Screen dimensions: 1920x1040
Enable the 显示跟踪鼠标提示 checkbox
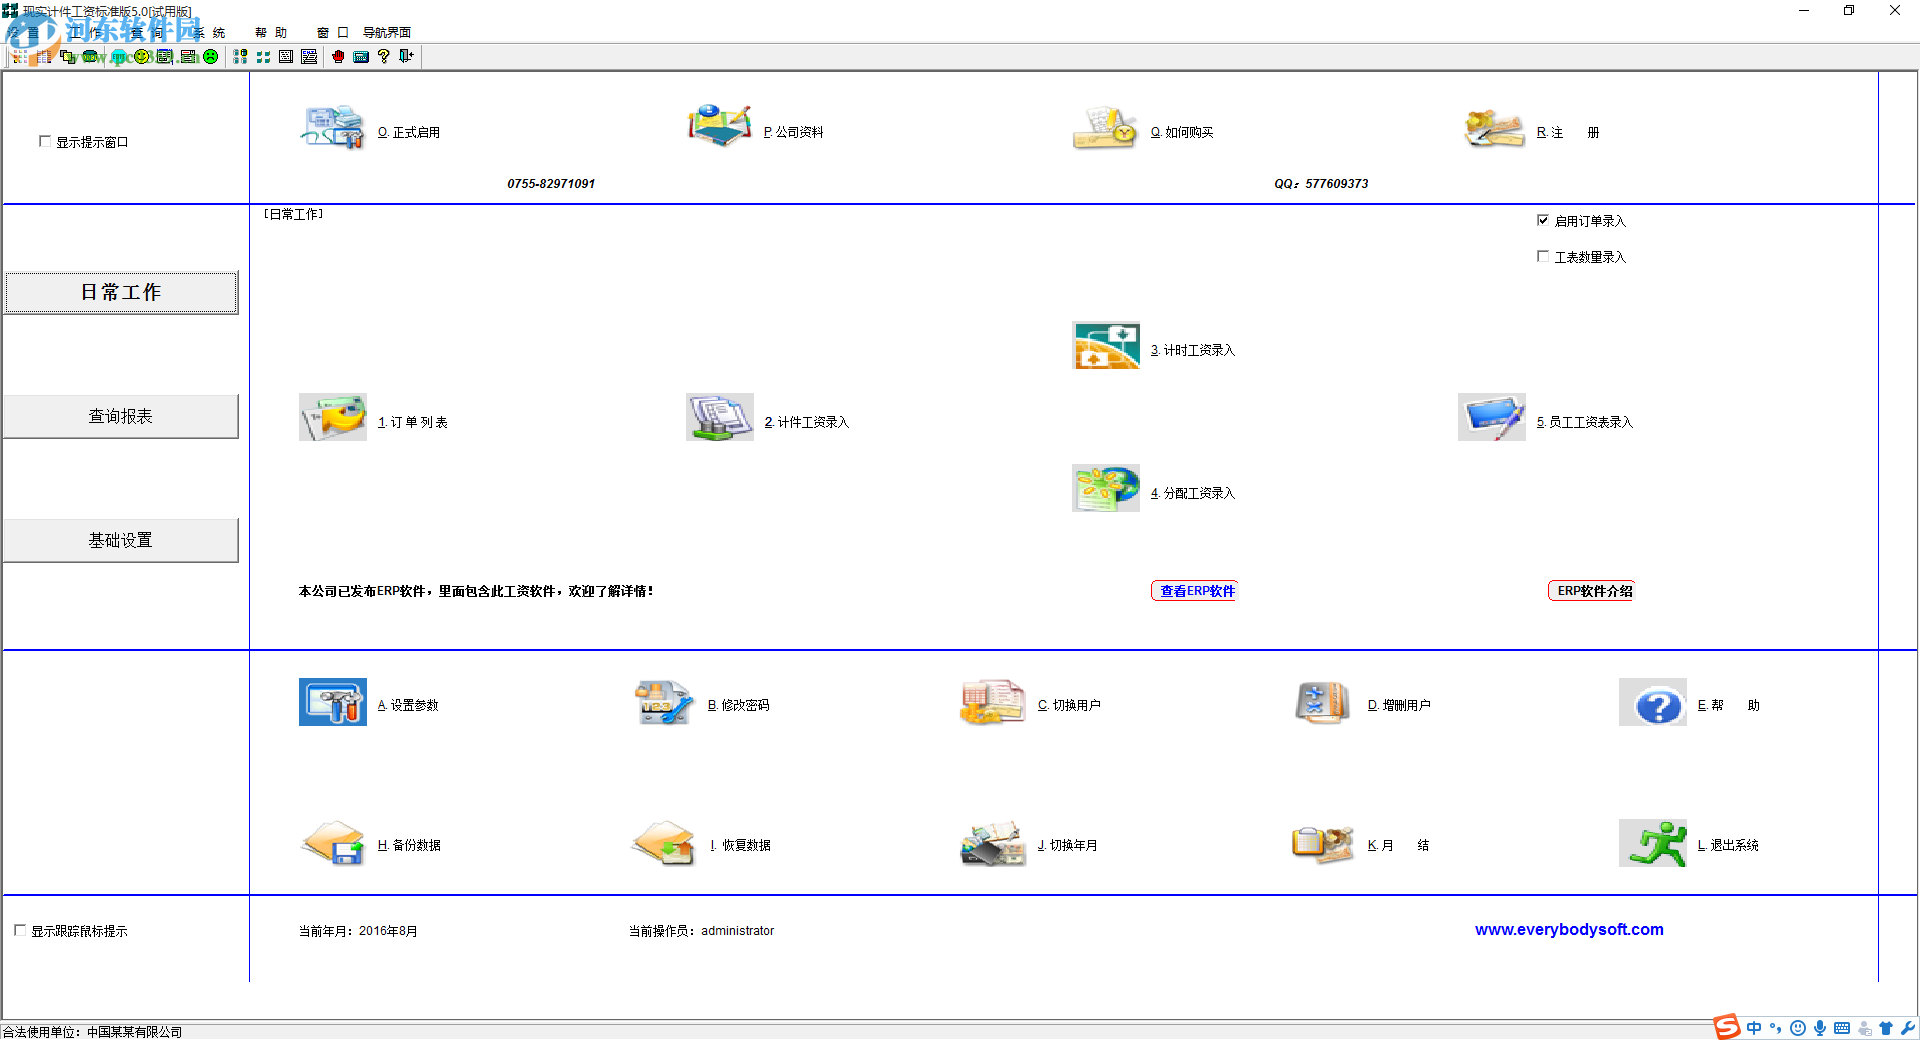pyautogui.click(x=20, y=931)
